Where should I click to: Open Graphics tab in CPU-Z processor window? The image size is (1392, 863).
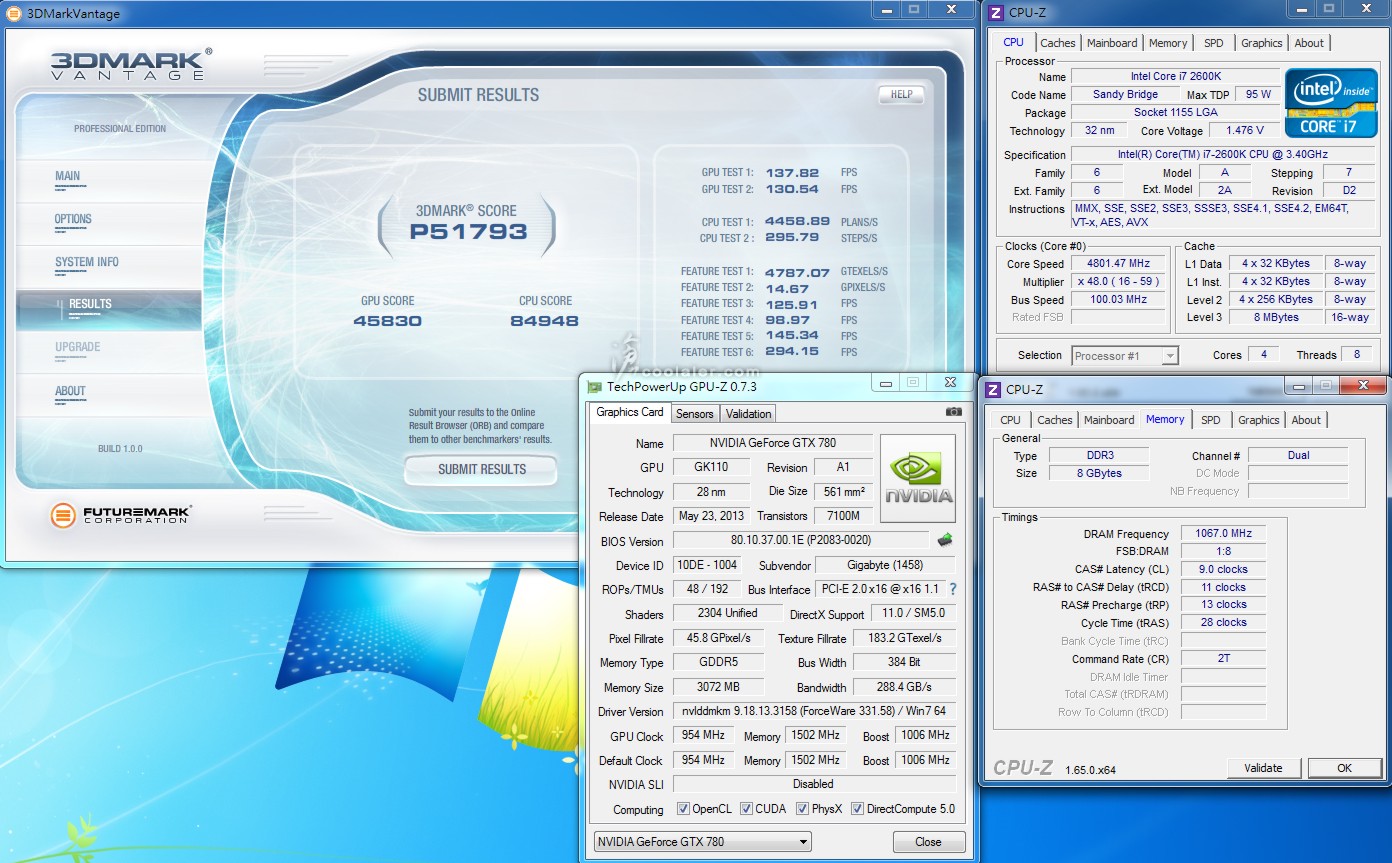coord(1262,43)
